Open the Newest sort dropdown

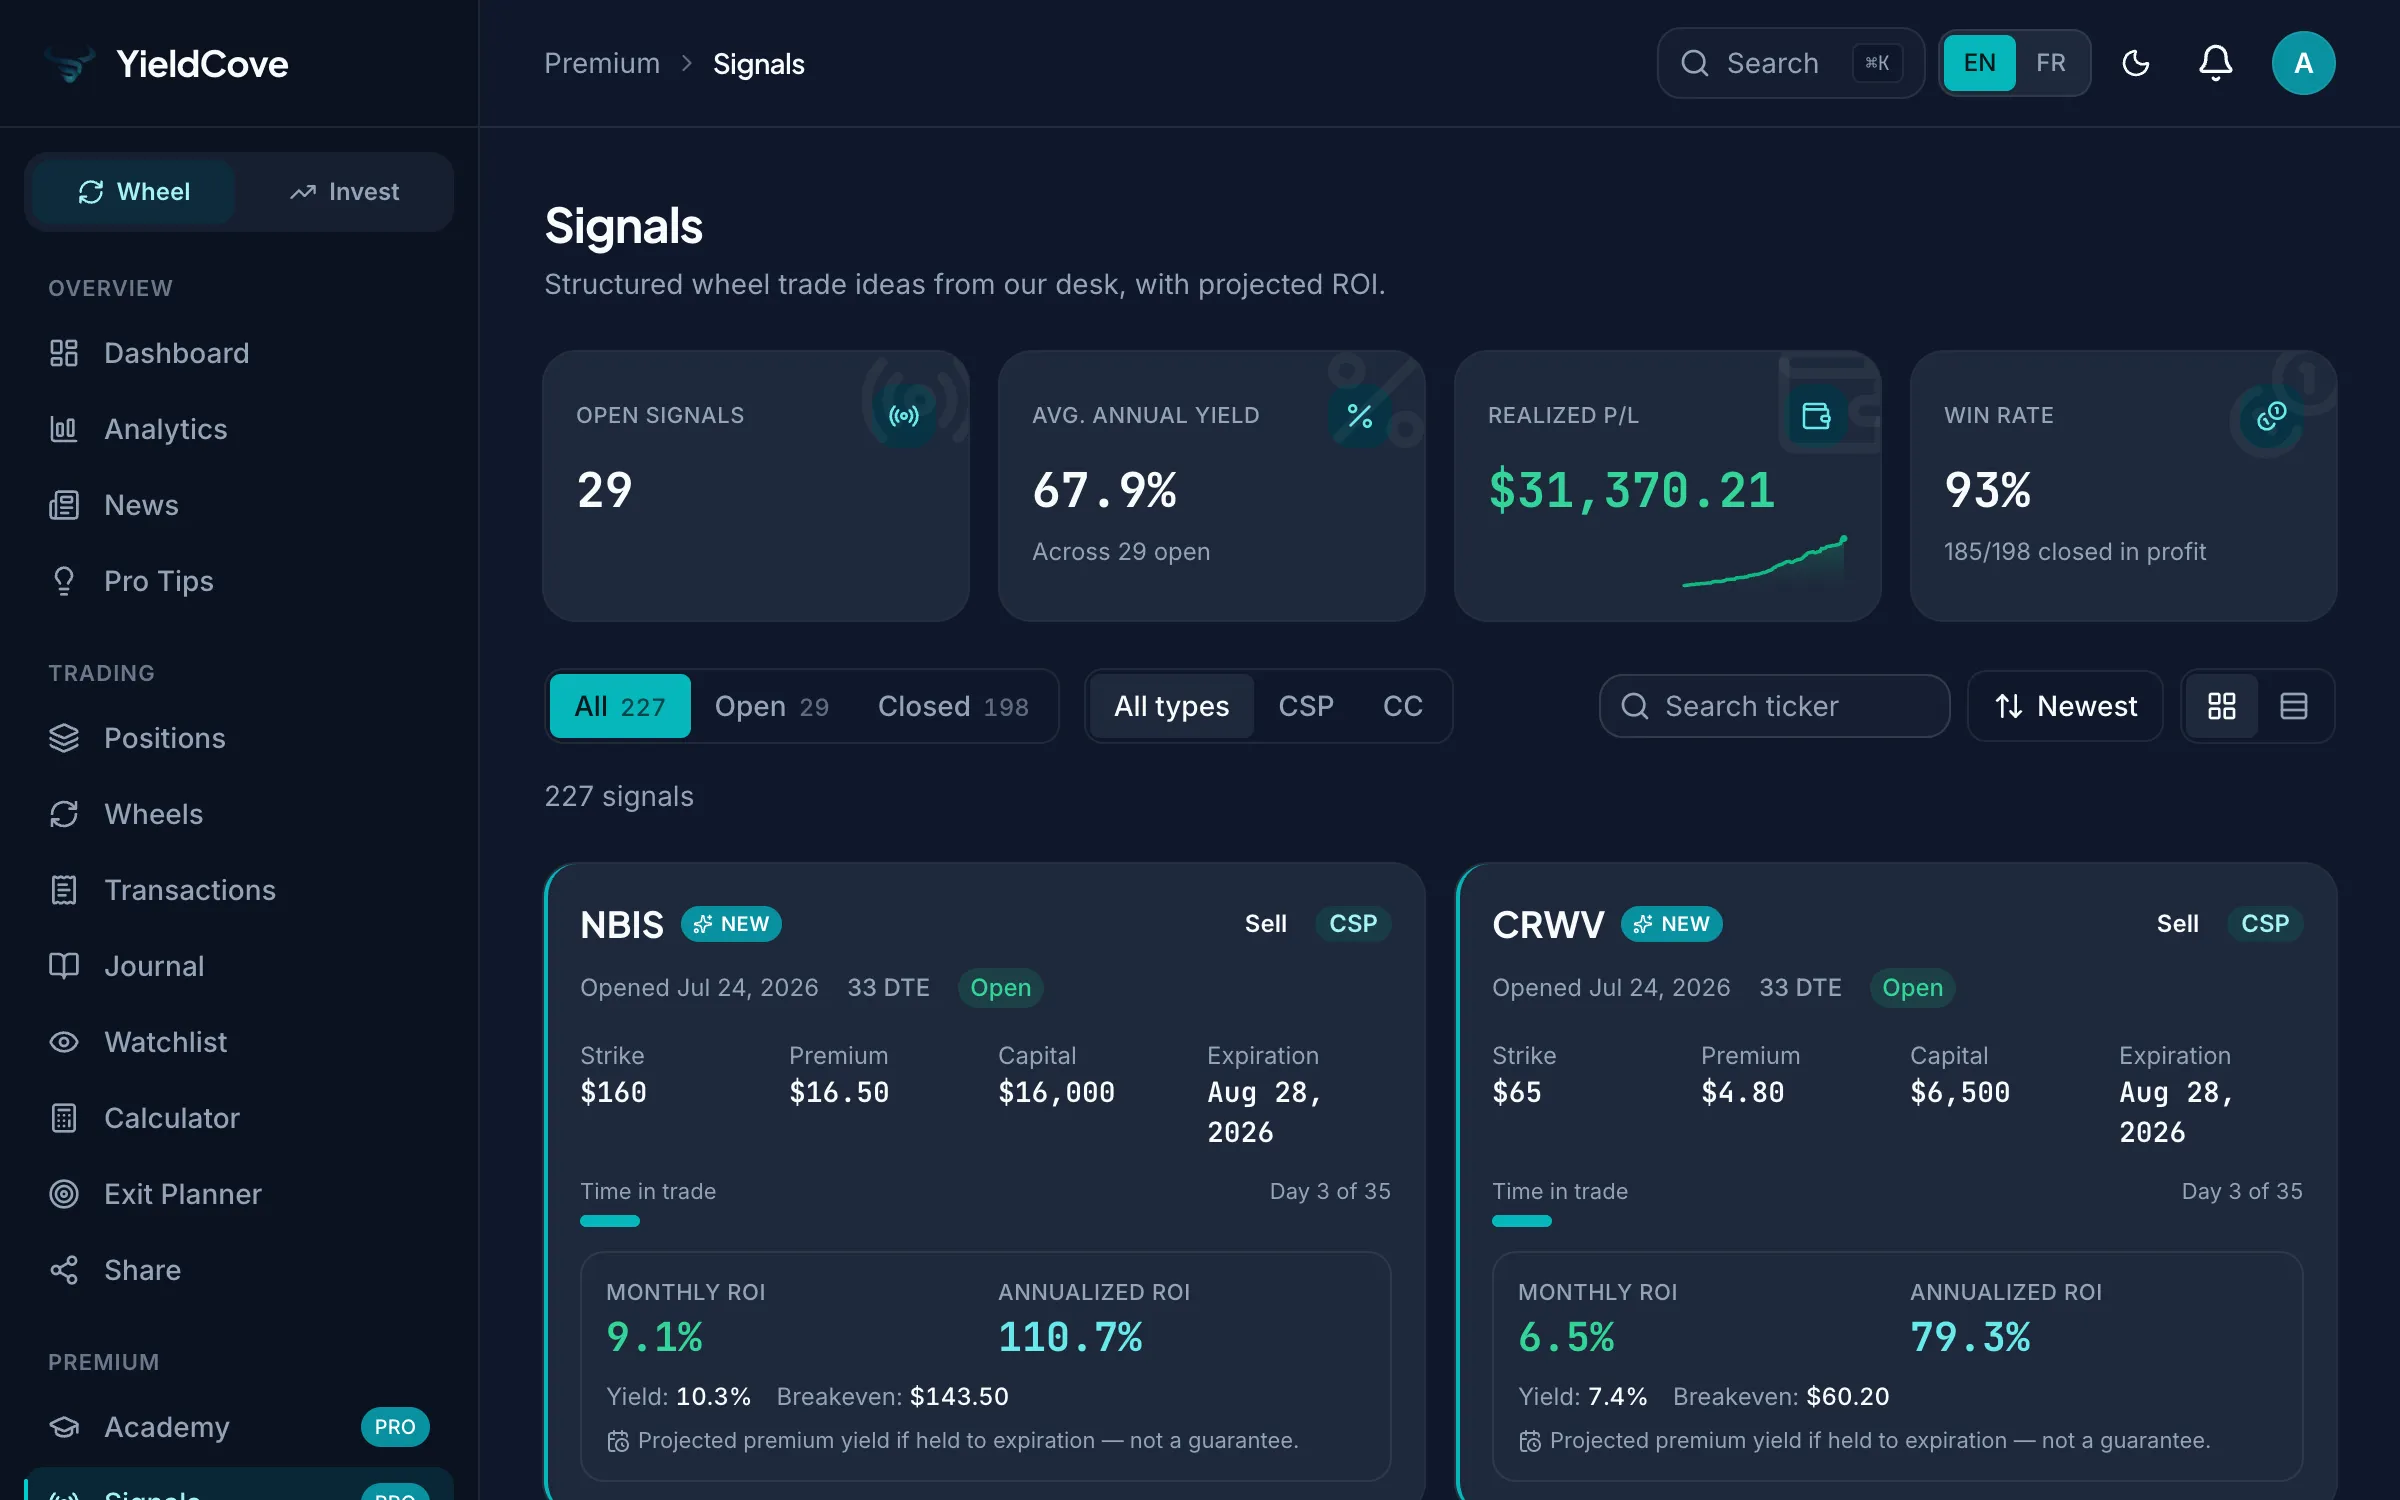(x=2065, y=706)
